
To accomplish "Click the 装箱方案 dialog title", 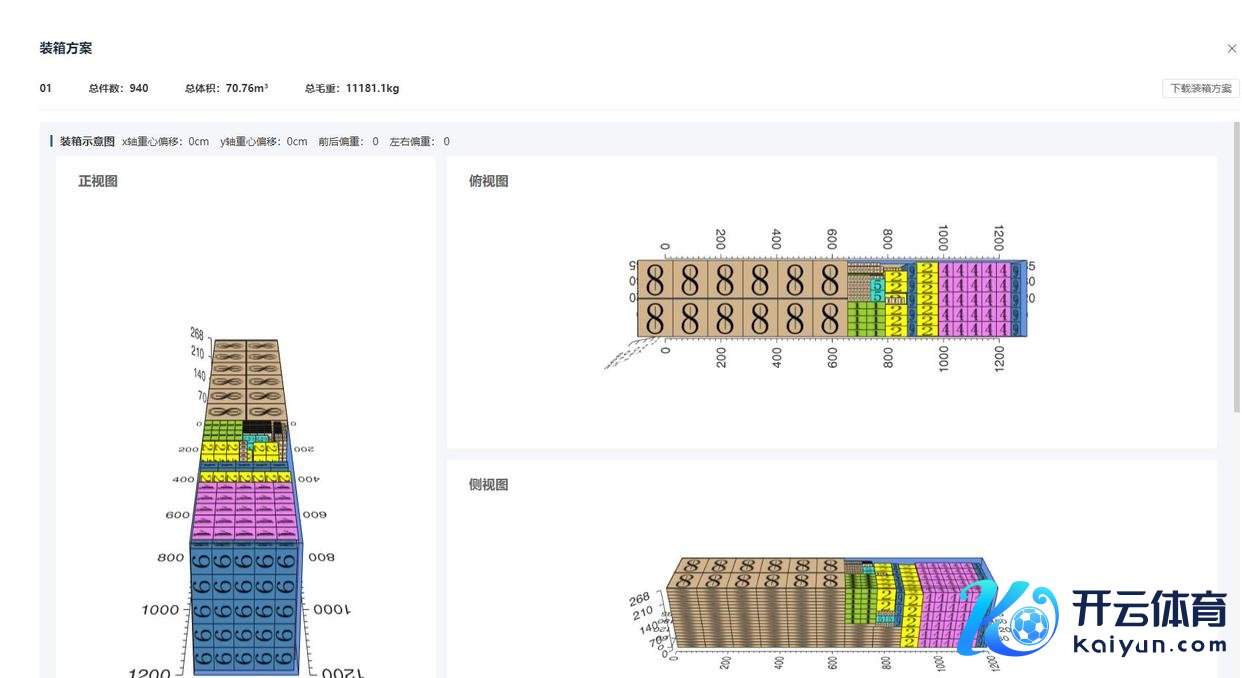I will pyautogui.click(x=66, y=49).
